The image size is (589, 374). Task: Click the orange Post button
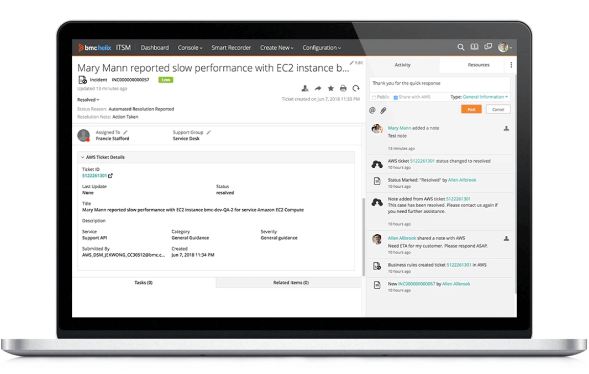coord(471,109)
